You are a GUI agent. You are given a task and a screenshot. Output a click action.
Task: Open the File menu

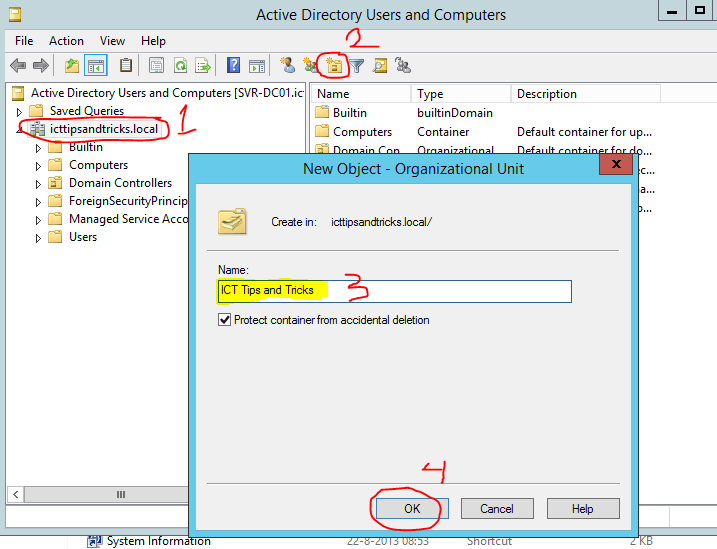(x=24, y=41)
